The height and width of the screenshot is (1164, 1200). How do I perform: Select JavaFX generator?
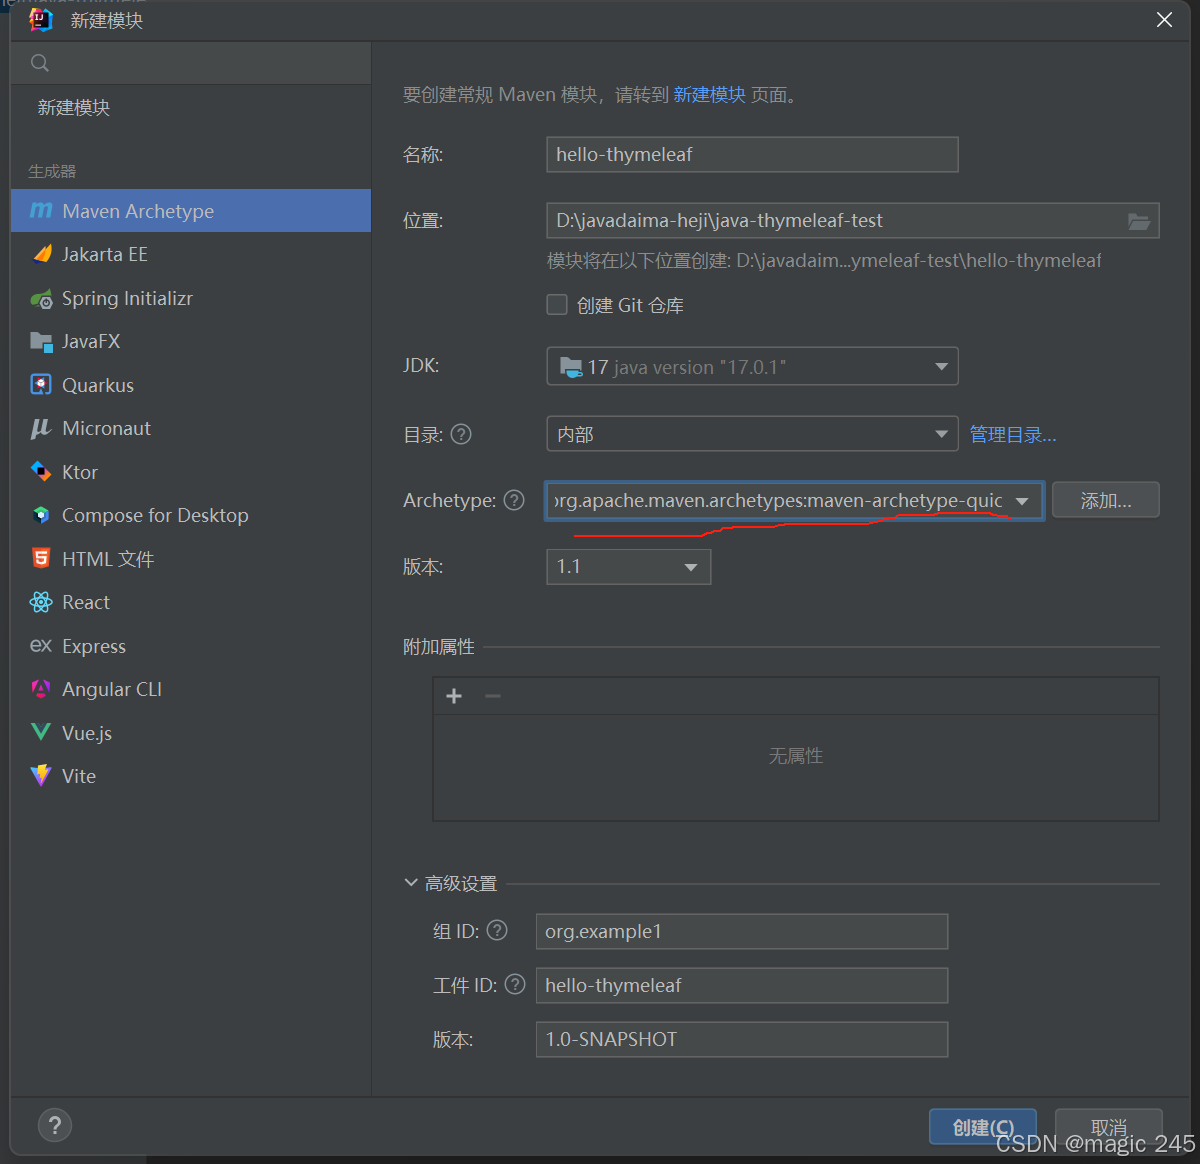click(x=191, y=341)
